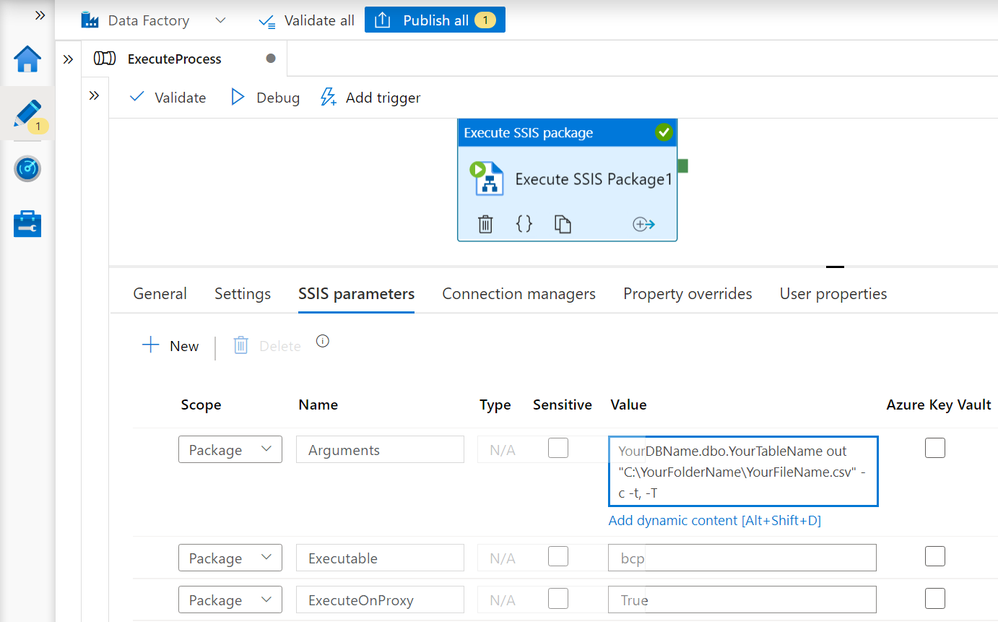
Task: Switch to Connection managers tab
Action: (x=519, y=293)
